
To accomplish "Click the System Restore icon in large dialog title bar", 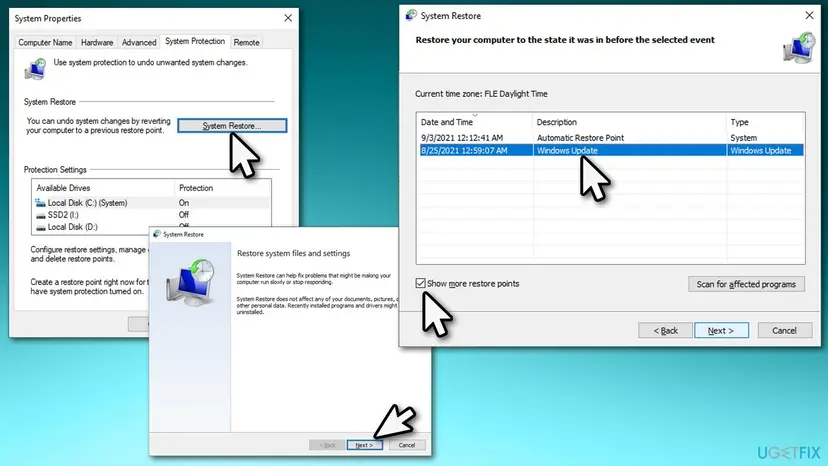I will (x=411, y=15).
